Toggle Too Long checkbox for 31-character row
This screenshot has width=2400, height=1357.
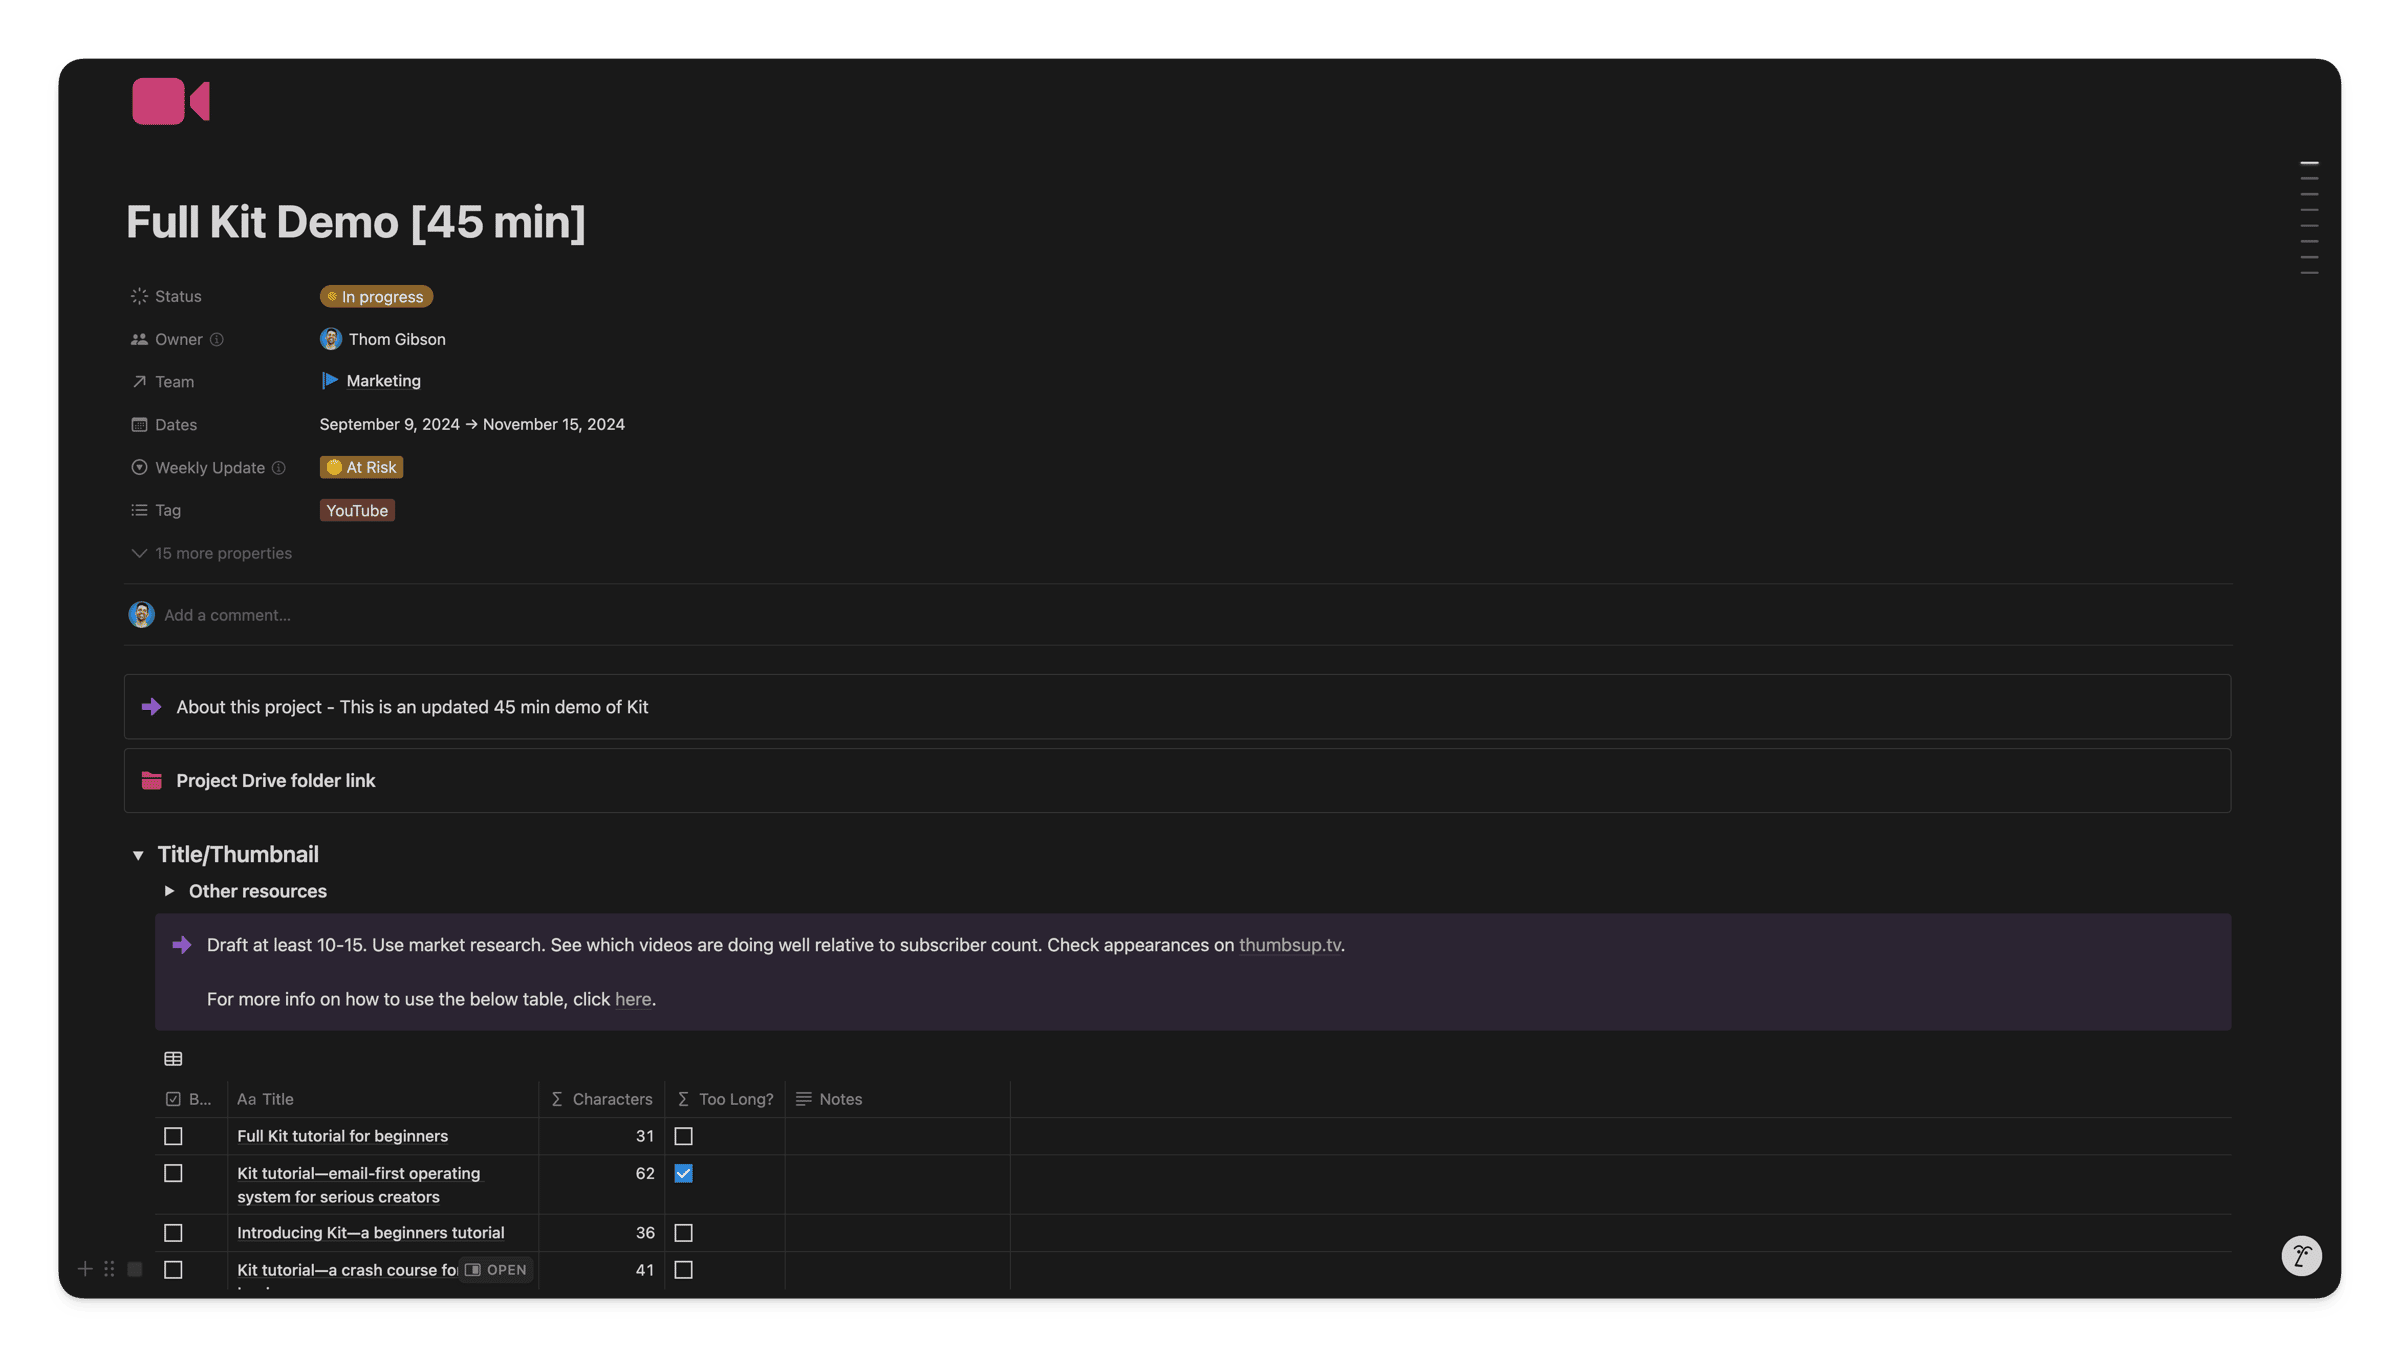(x=683, y=1136)
